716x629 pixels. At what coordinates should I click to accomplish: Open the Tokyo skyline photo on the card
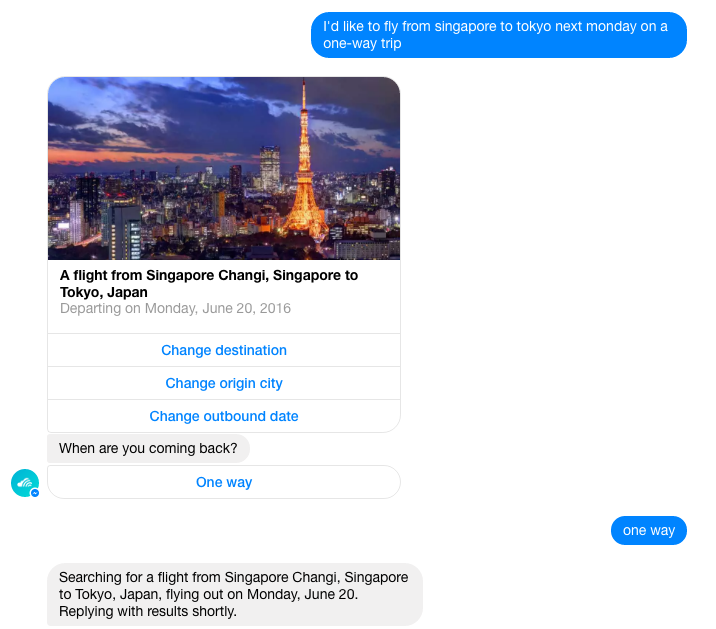[224, 168]
